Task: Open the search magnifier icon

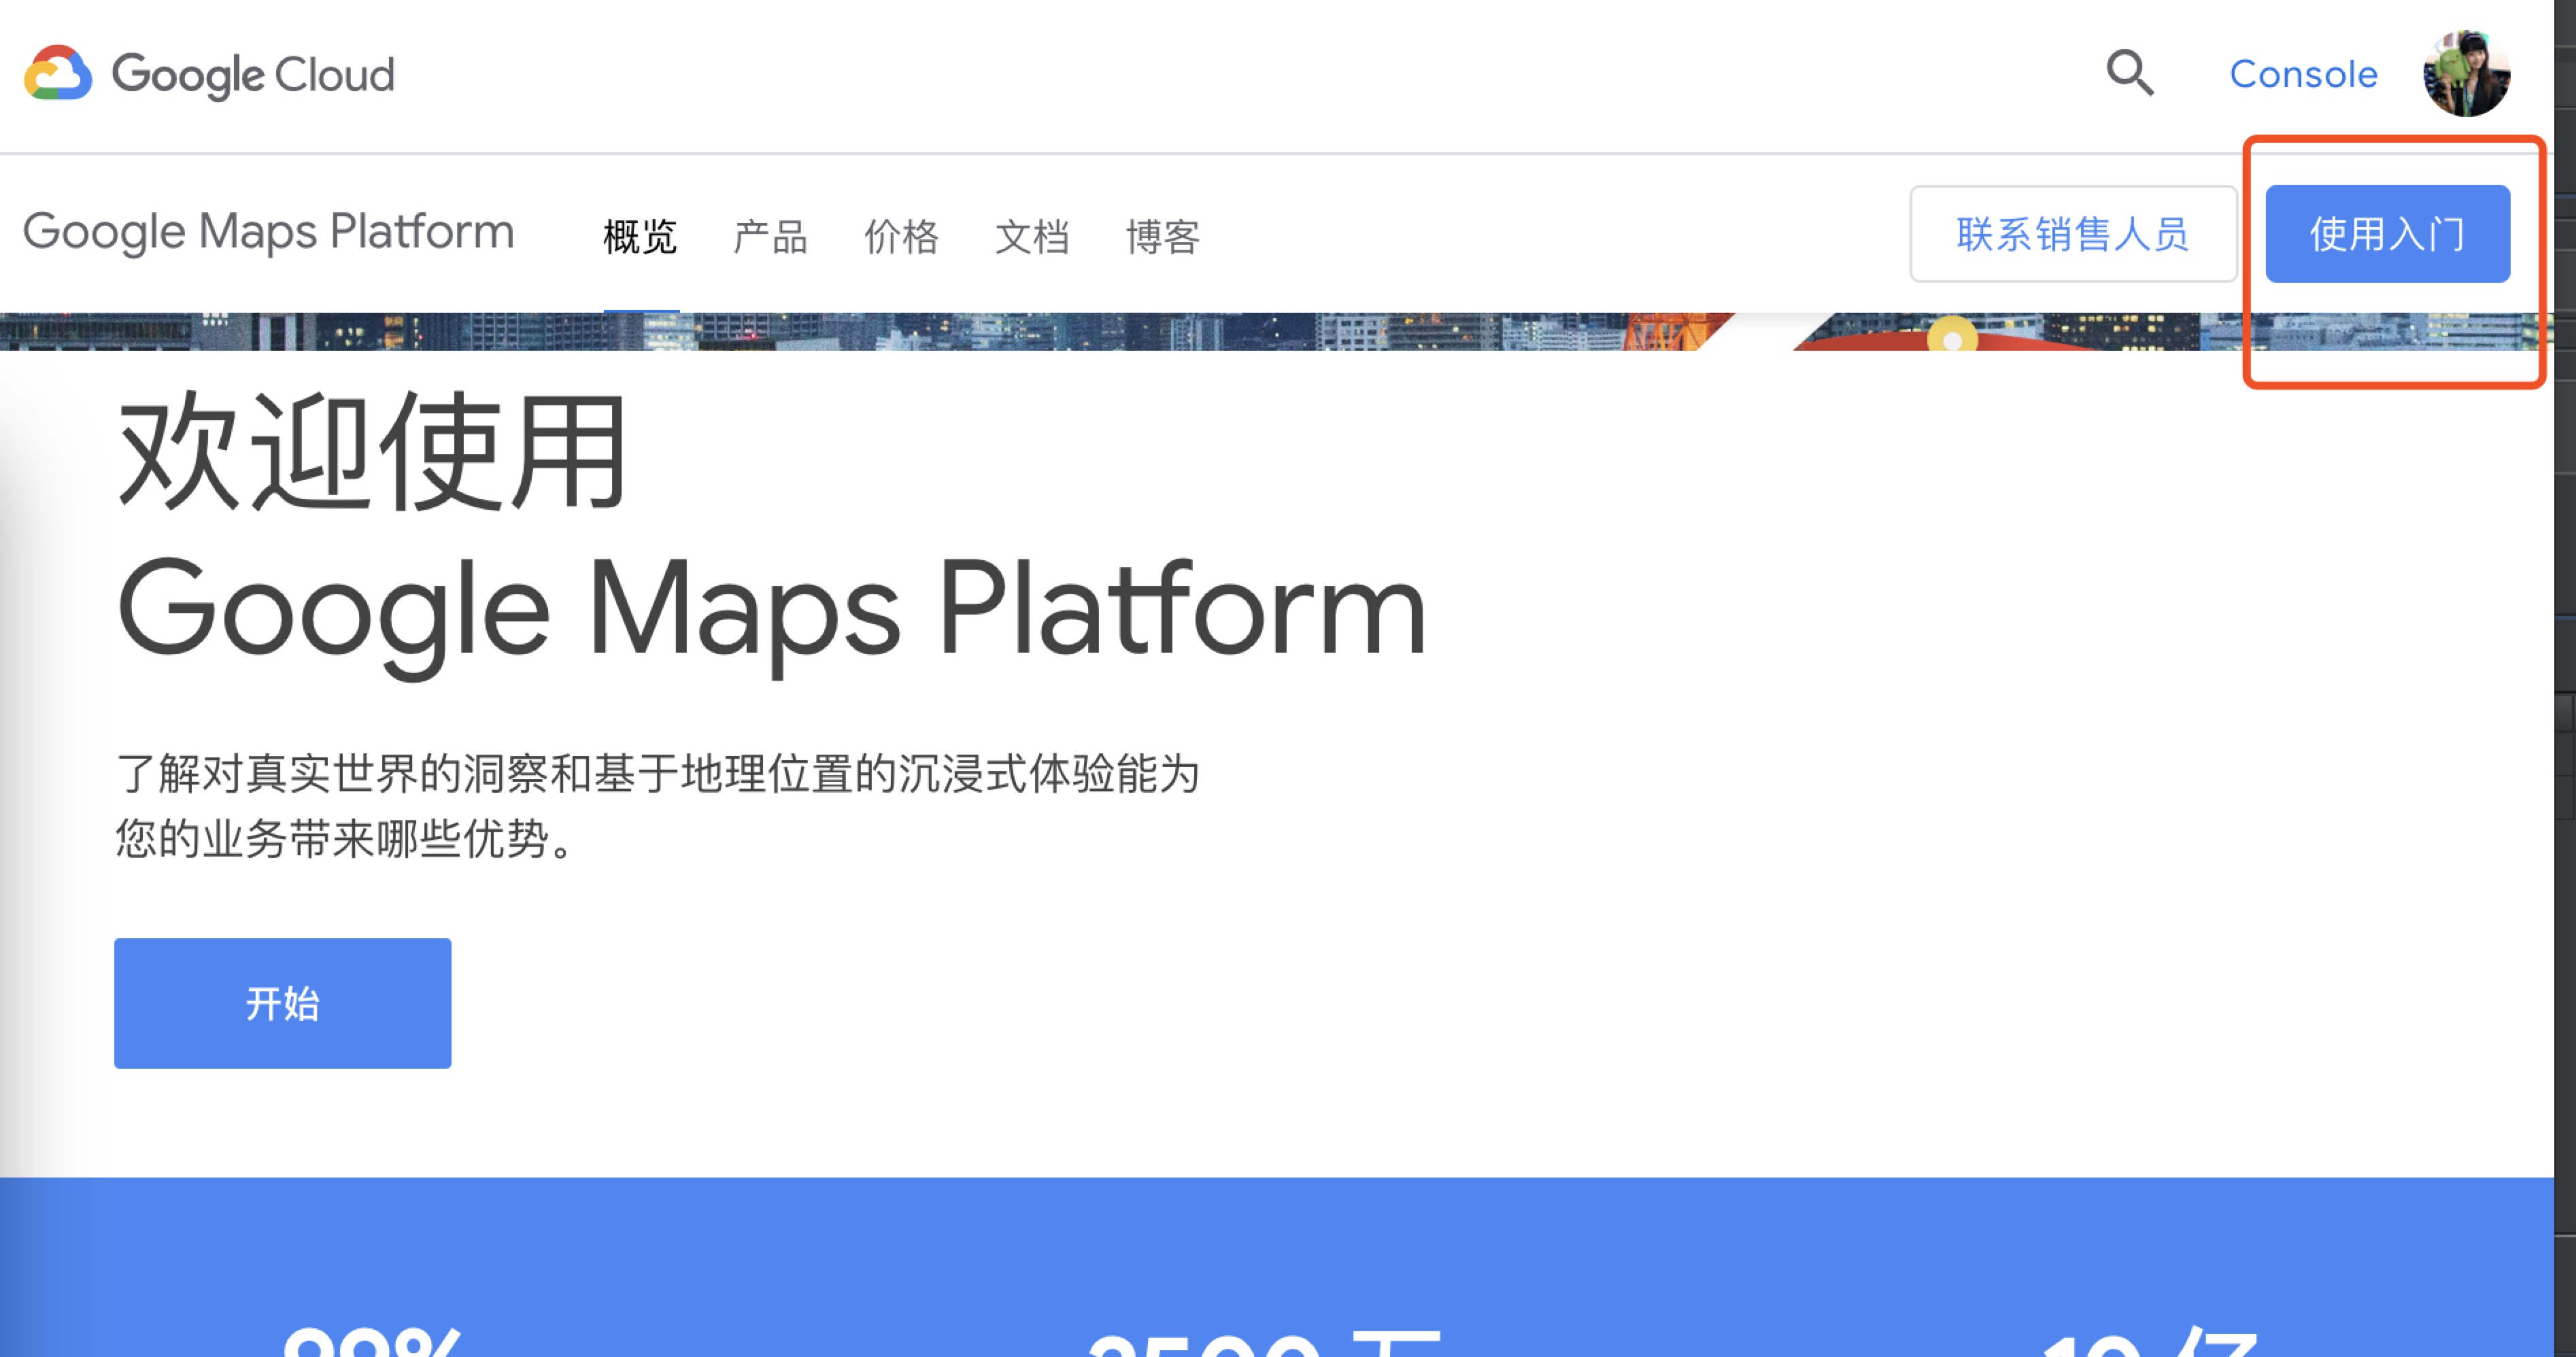Action: coord(2130,73)
